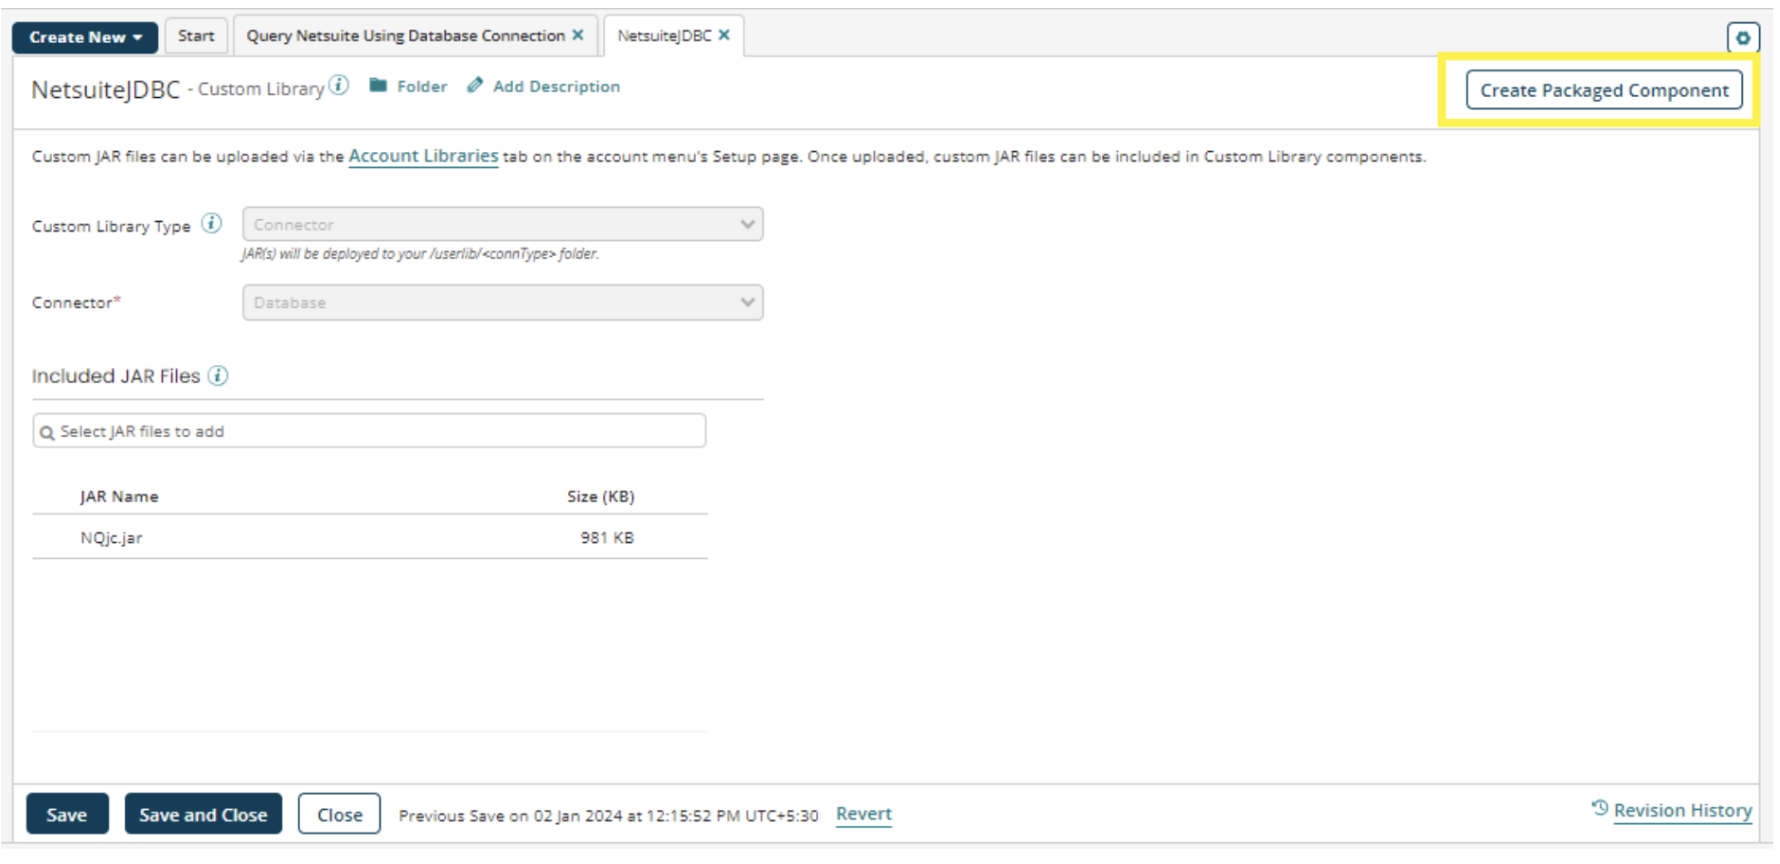Screen dimensions: 1780x864
Task: Click the info icon beside Custom Library title
Action: click(339, 85)
